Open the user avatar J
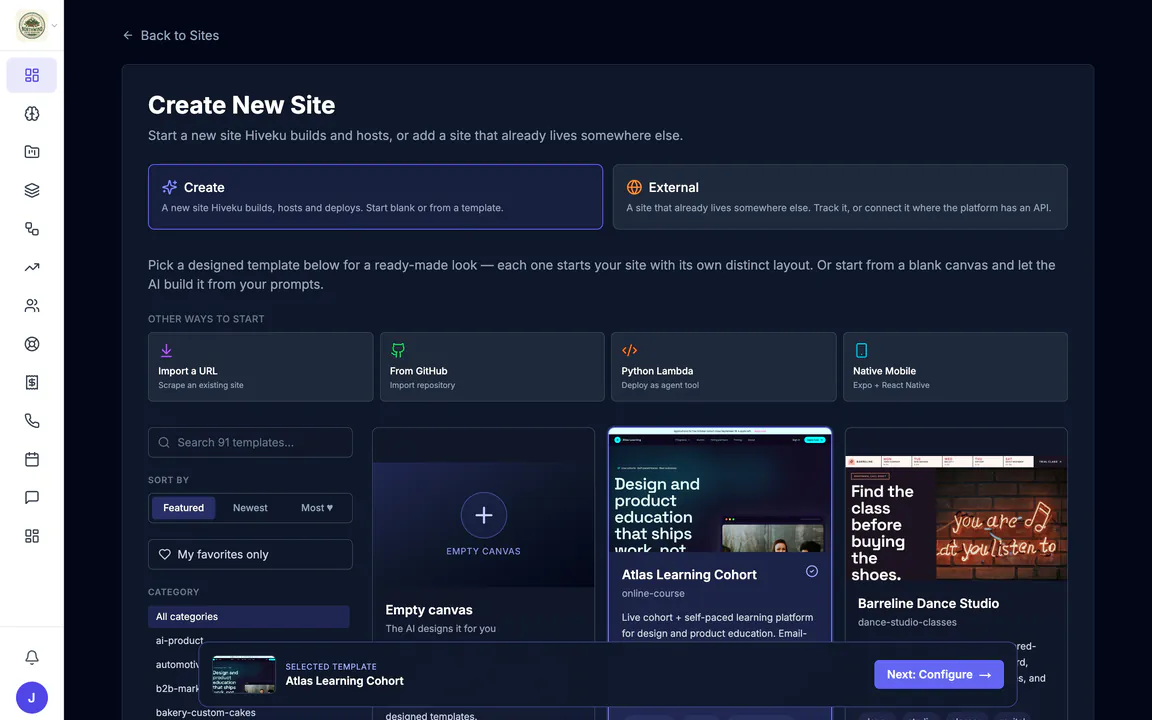This screenshot has height=720, width=1152. [x=32, y=698]
